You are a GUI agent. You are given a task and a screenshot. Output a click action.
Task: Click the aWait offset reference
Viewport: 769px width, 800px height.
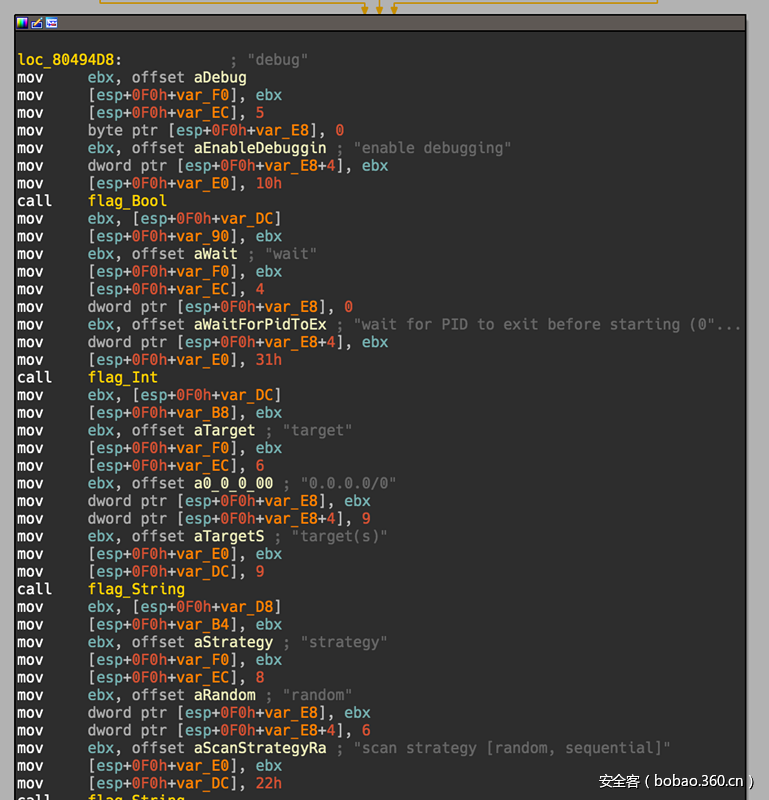(216, 254)
